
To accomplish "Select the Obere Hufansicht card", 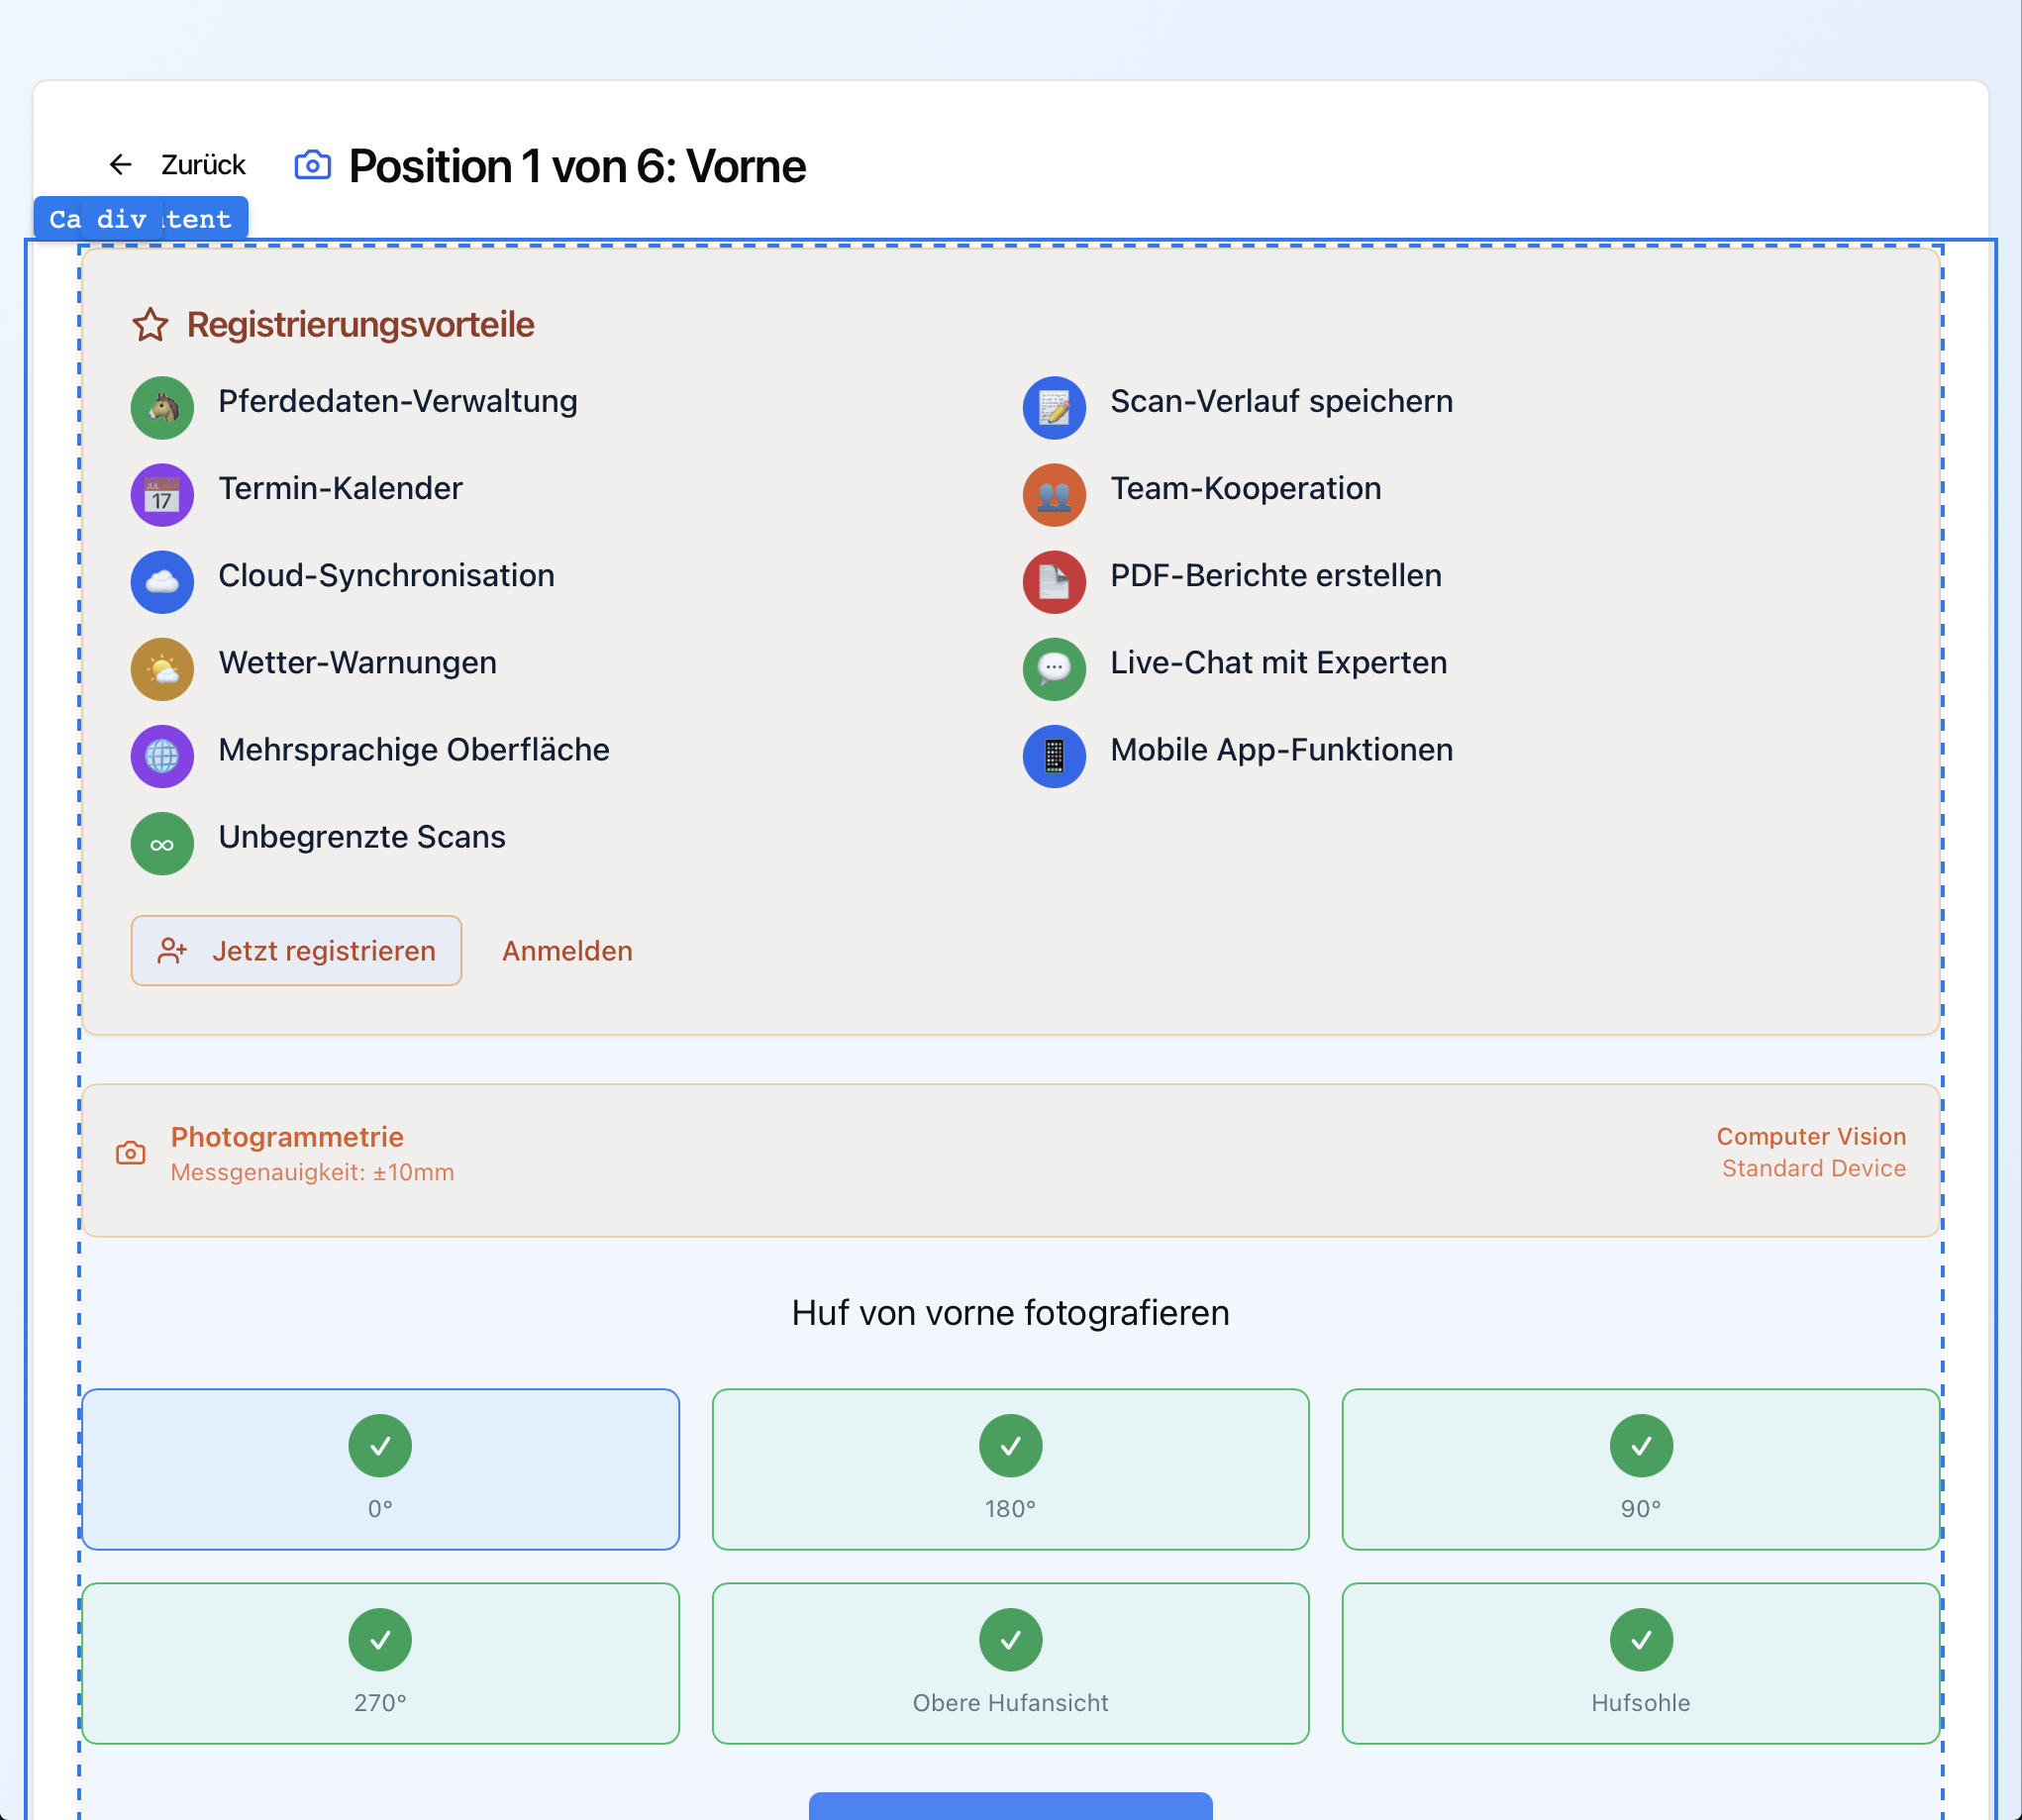I will pos(1010,1663).
